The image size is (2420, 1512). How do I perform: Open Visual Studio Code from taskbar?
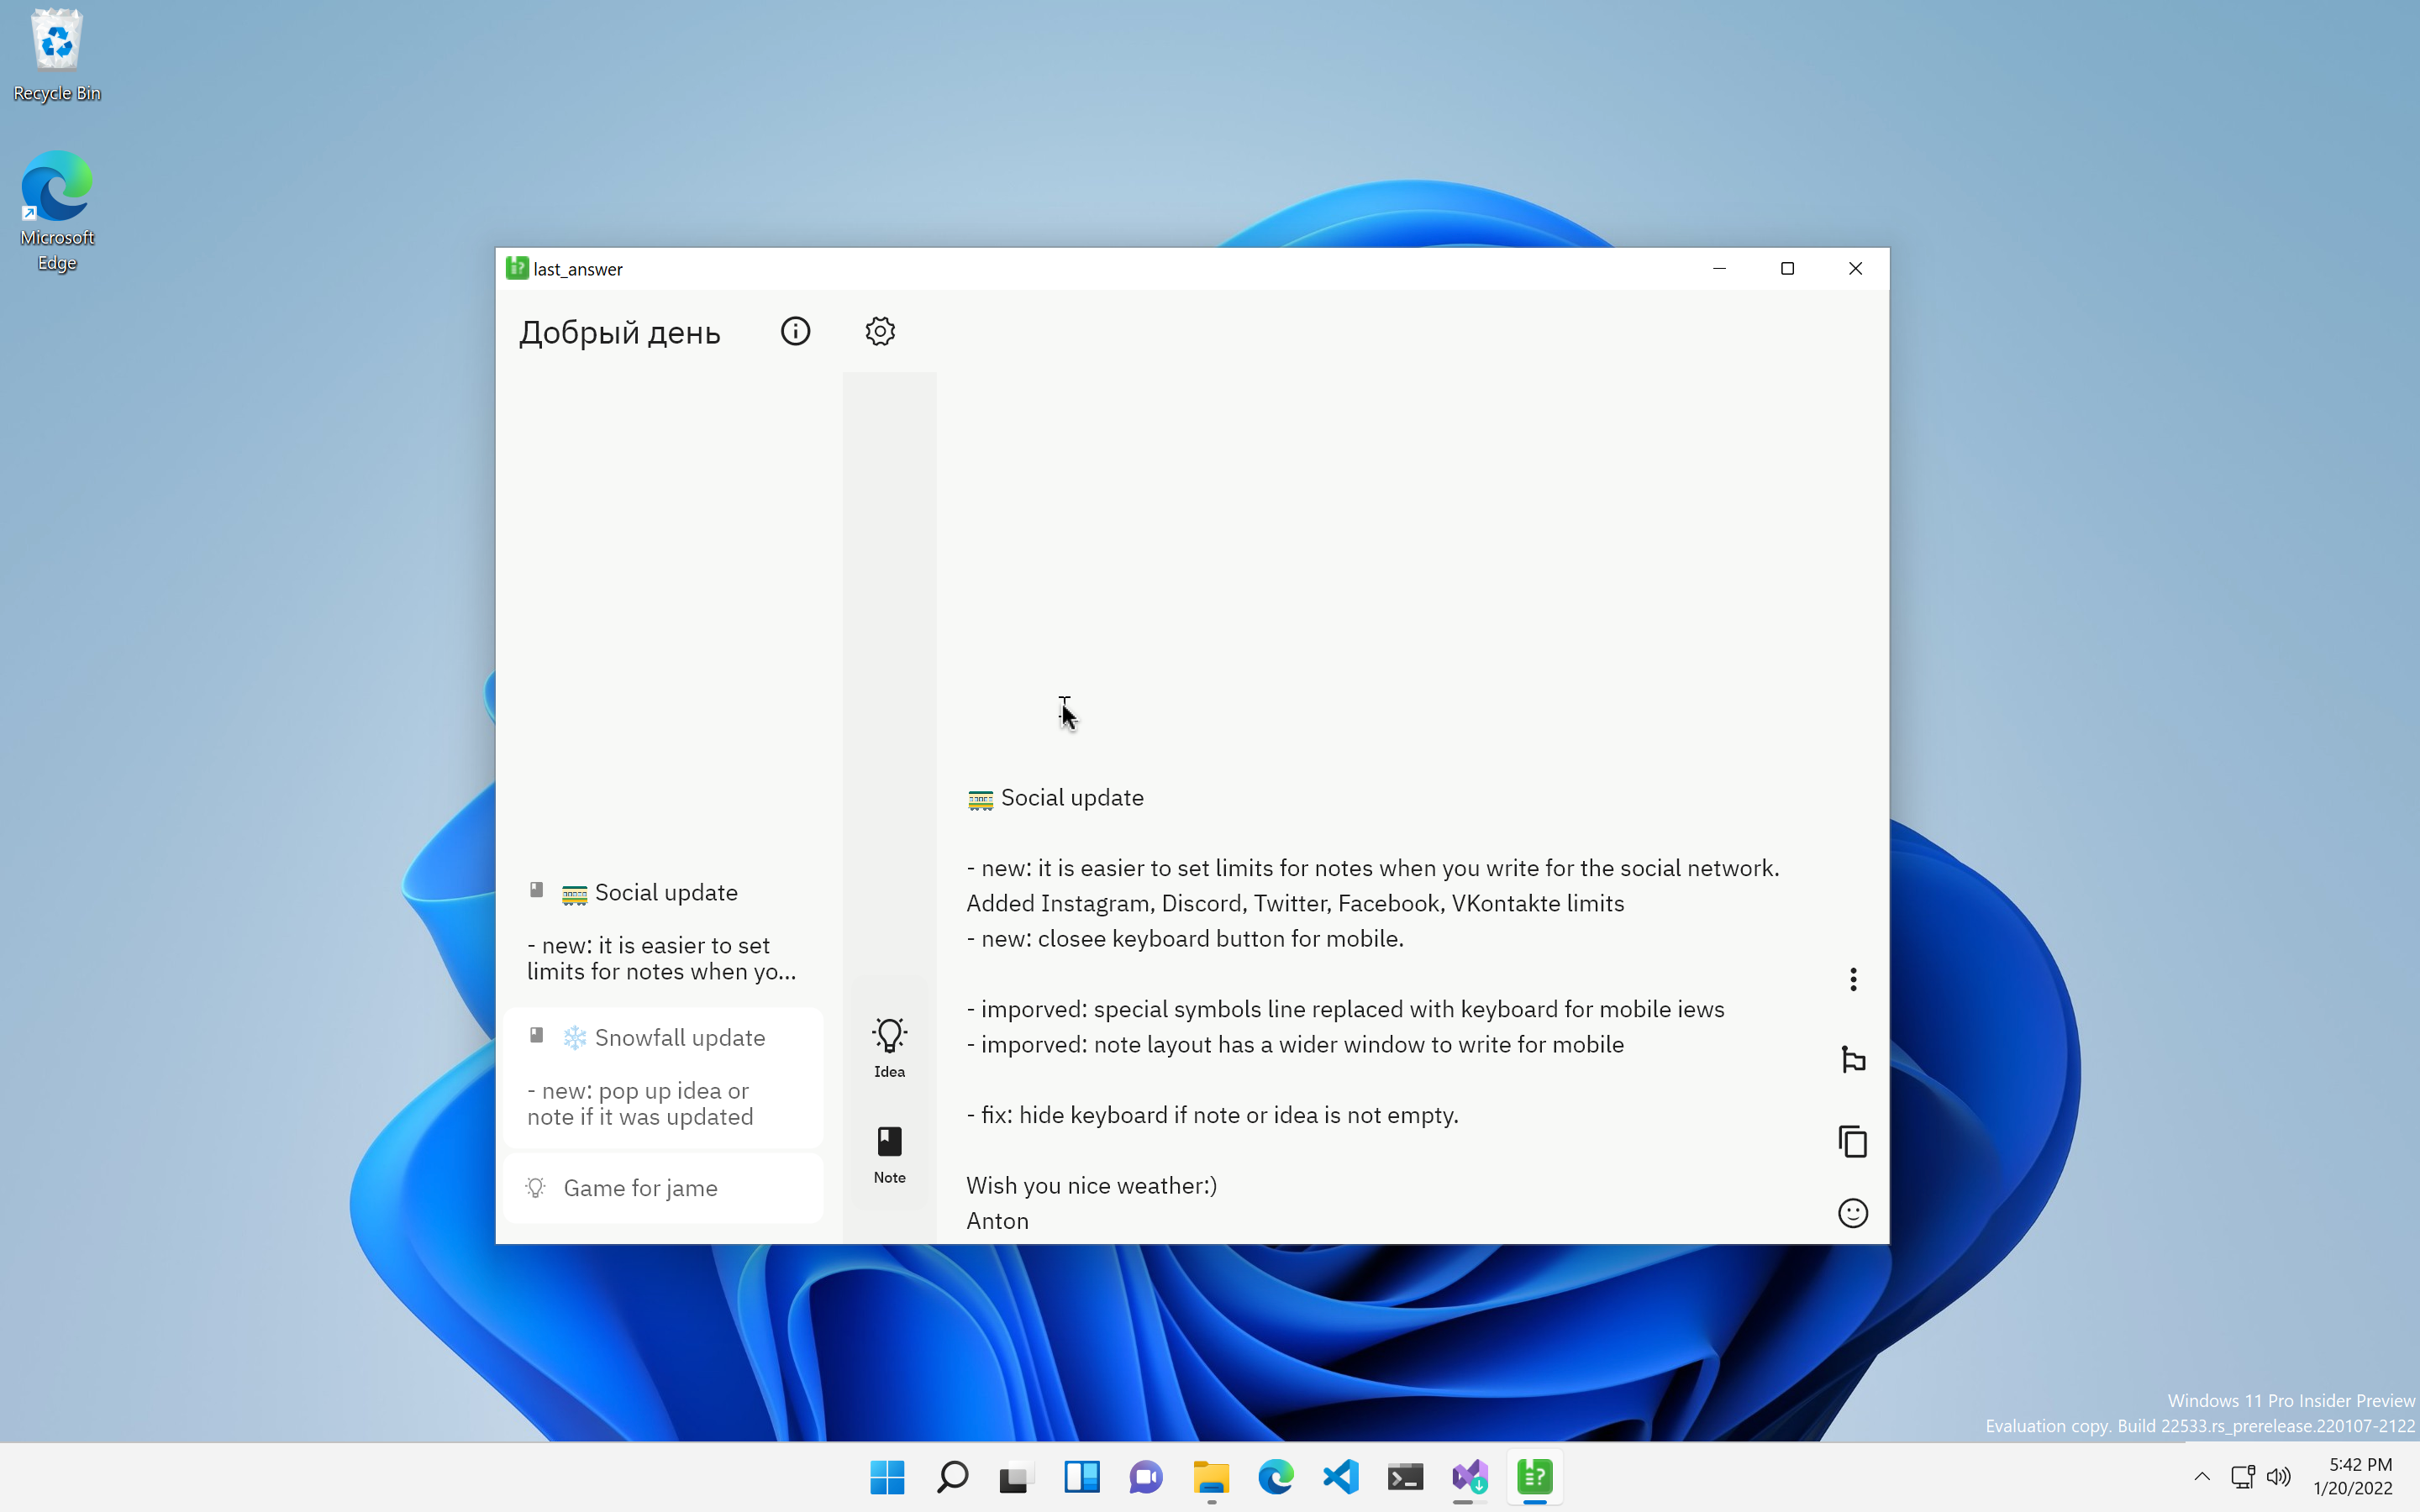click(x=1340, y=1477)
